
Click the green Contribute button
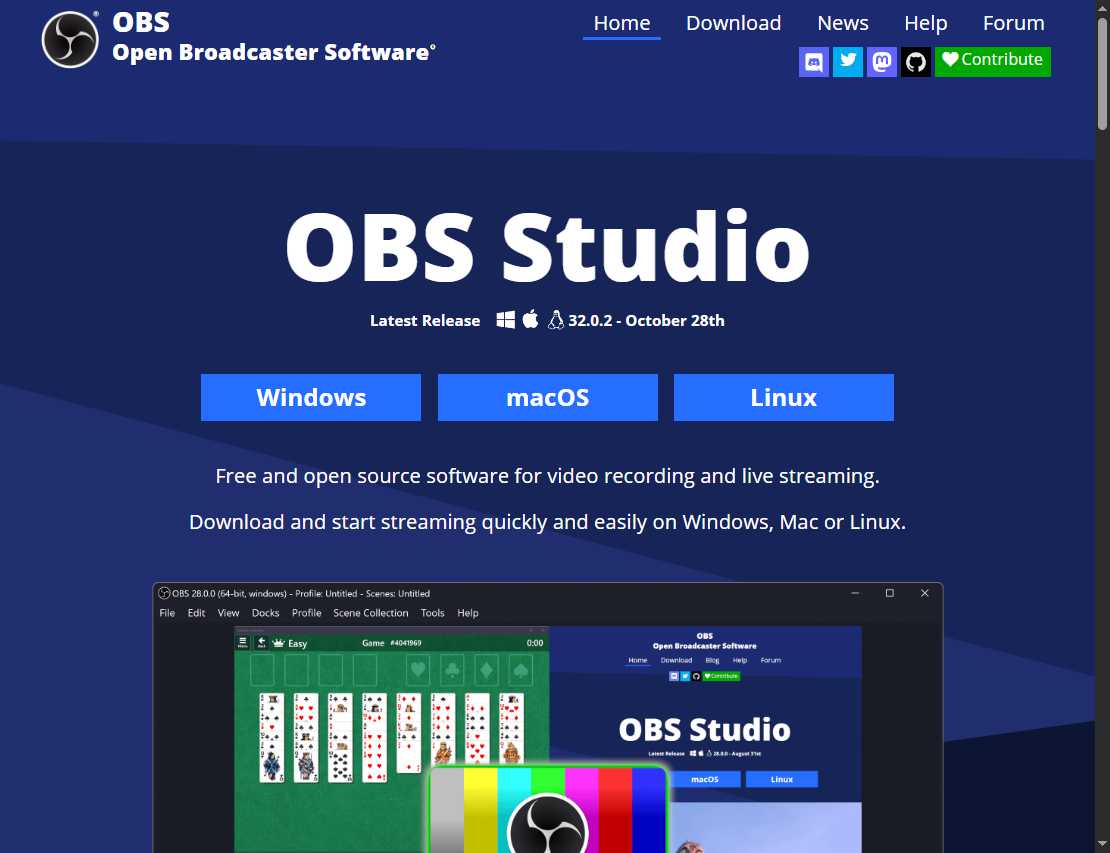992,61
